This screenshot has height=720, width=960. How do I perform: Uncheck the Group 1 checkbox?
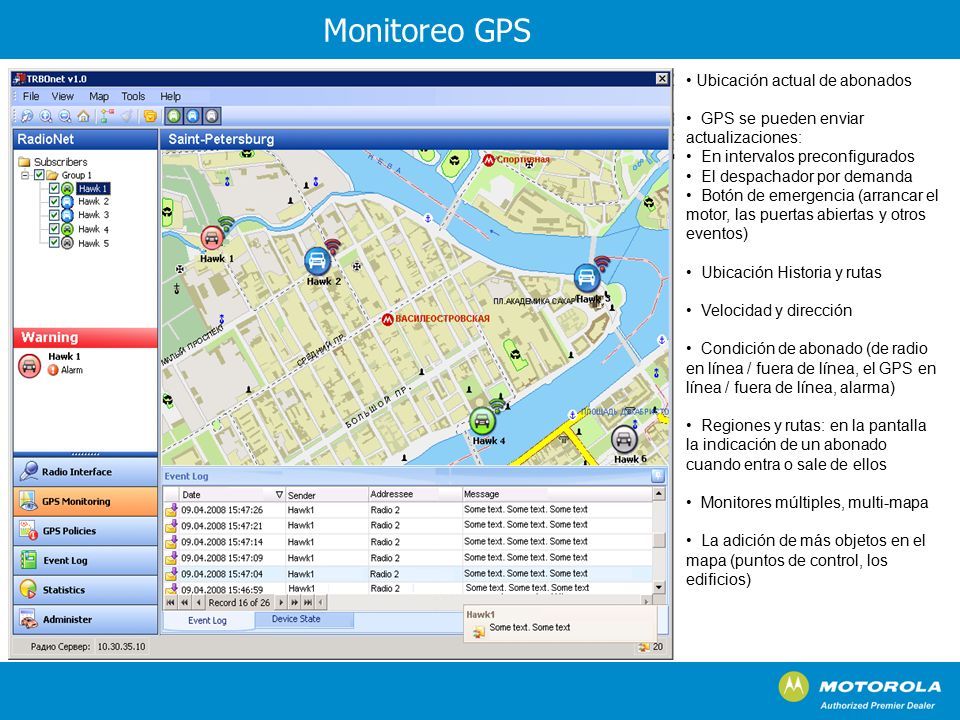pyautogui.click(x=39, y=175)
